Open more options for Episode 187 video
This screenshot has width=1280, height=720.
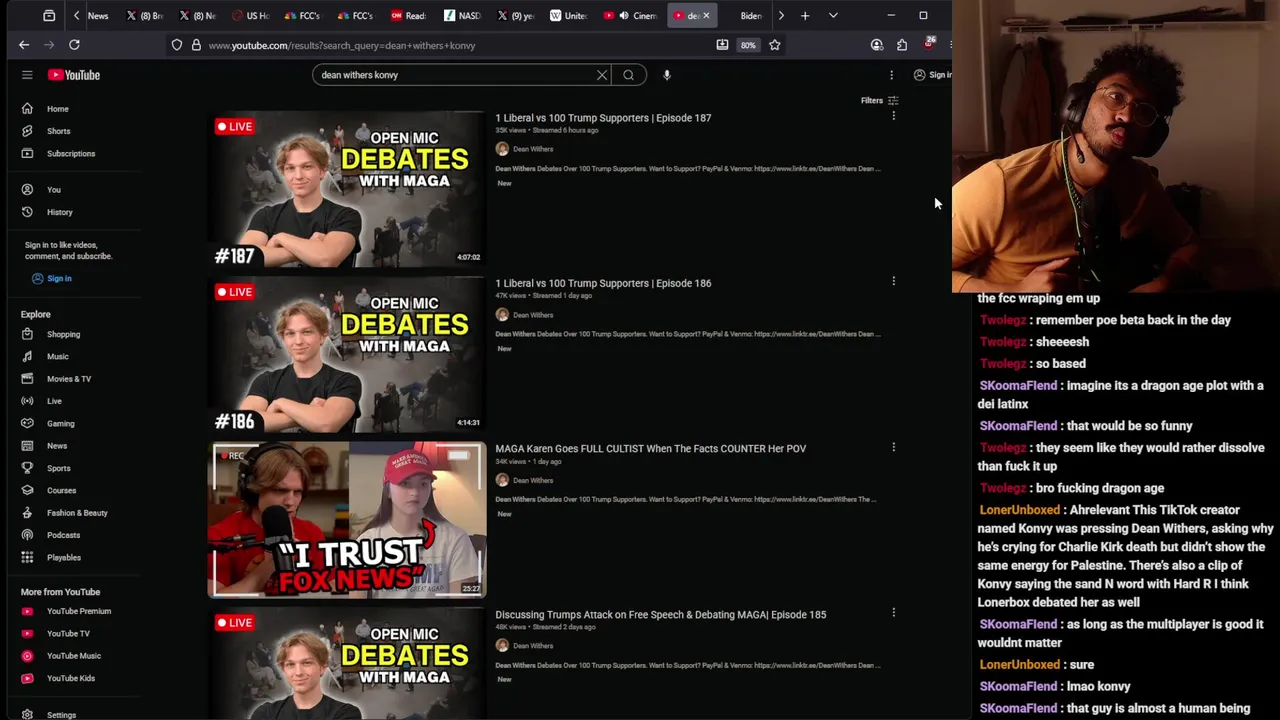893,116
